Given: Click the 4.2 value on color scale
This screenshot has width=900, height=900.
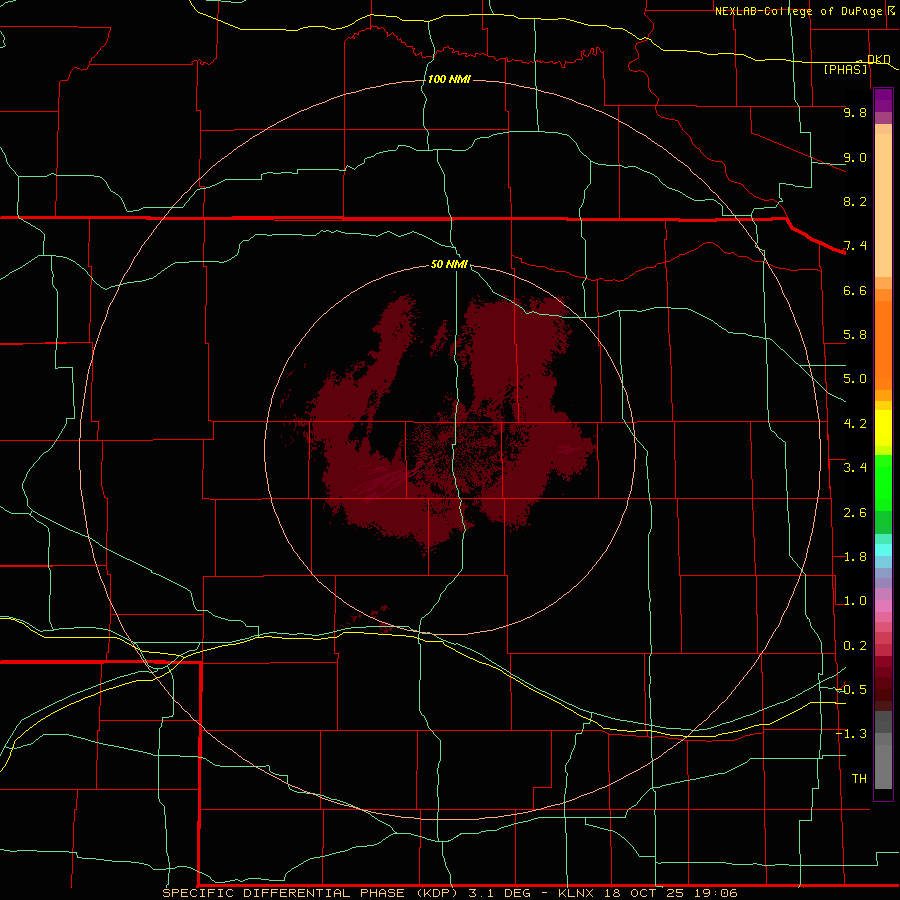Looking at the screenshot, I should (x=855, y=424).
